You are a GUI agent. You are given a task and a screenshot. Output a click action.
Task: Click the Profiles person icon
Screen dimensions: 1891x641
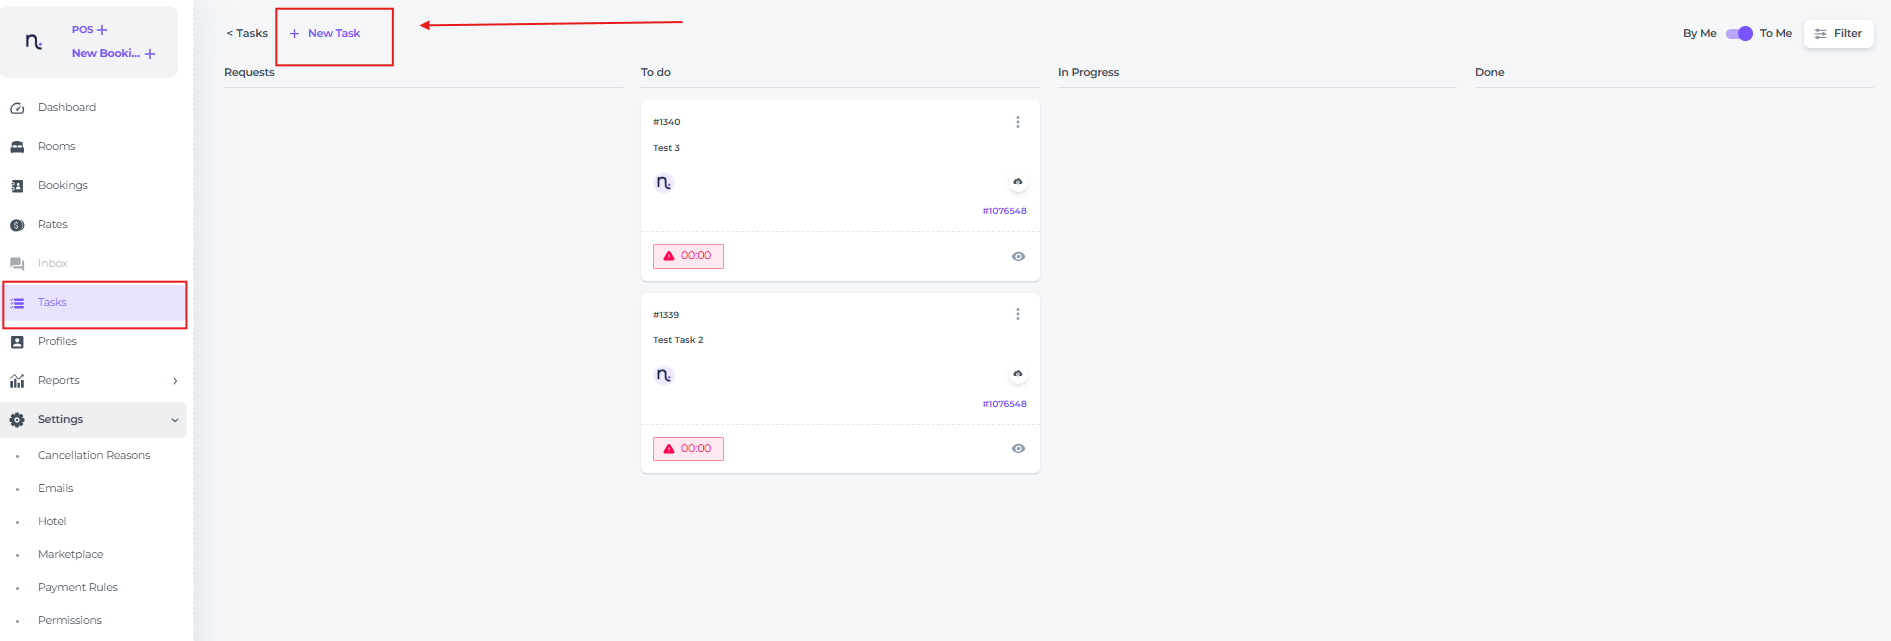click(x=17, y=342)
